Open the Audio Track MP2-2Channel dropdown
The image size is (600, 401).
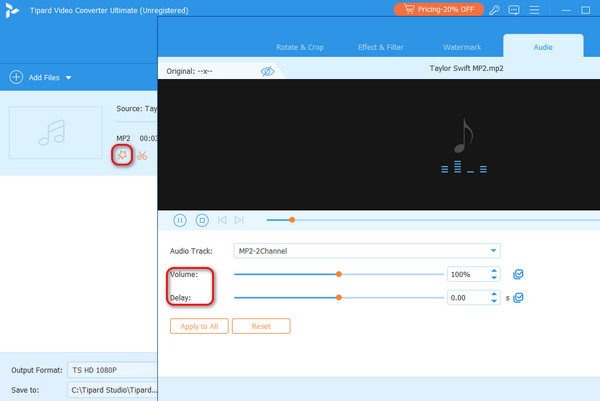(367, 251)
